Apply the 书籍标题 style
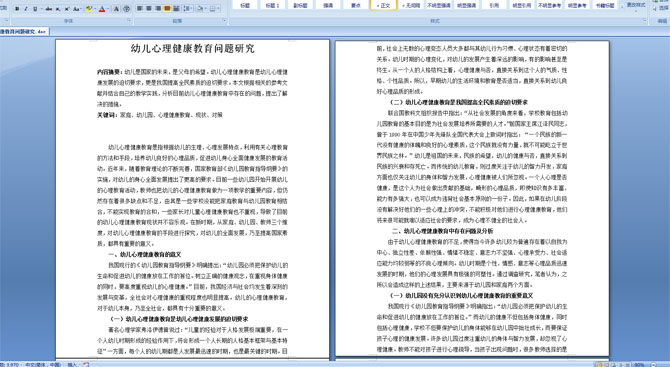 (x=605, y=5)
